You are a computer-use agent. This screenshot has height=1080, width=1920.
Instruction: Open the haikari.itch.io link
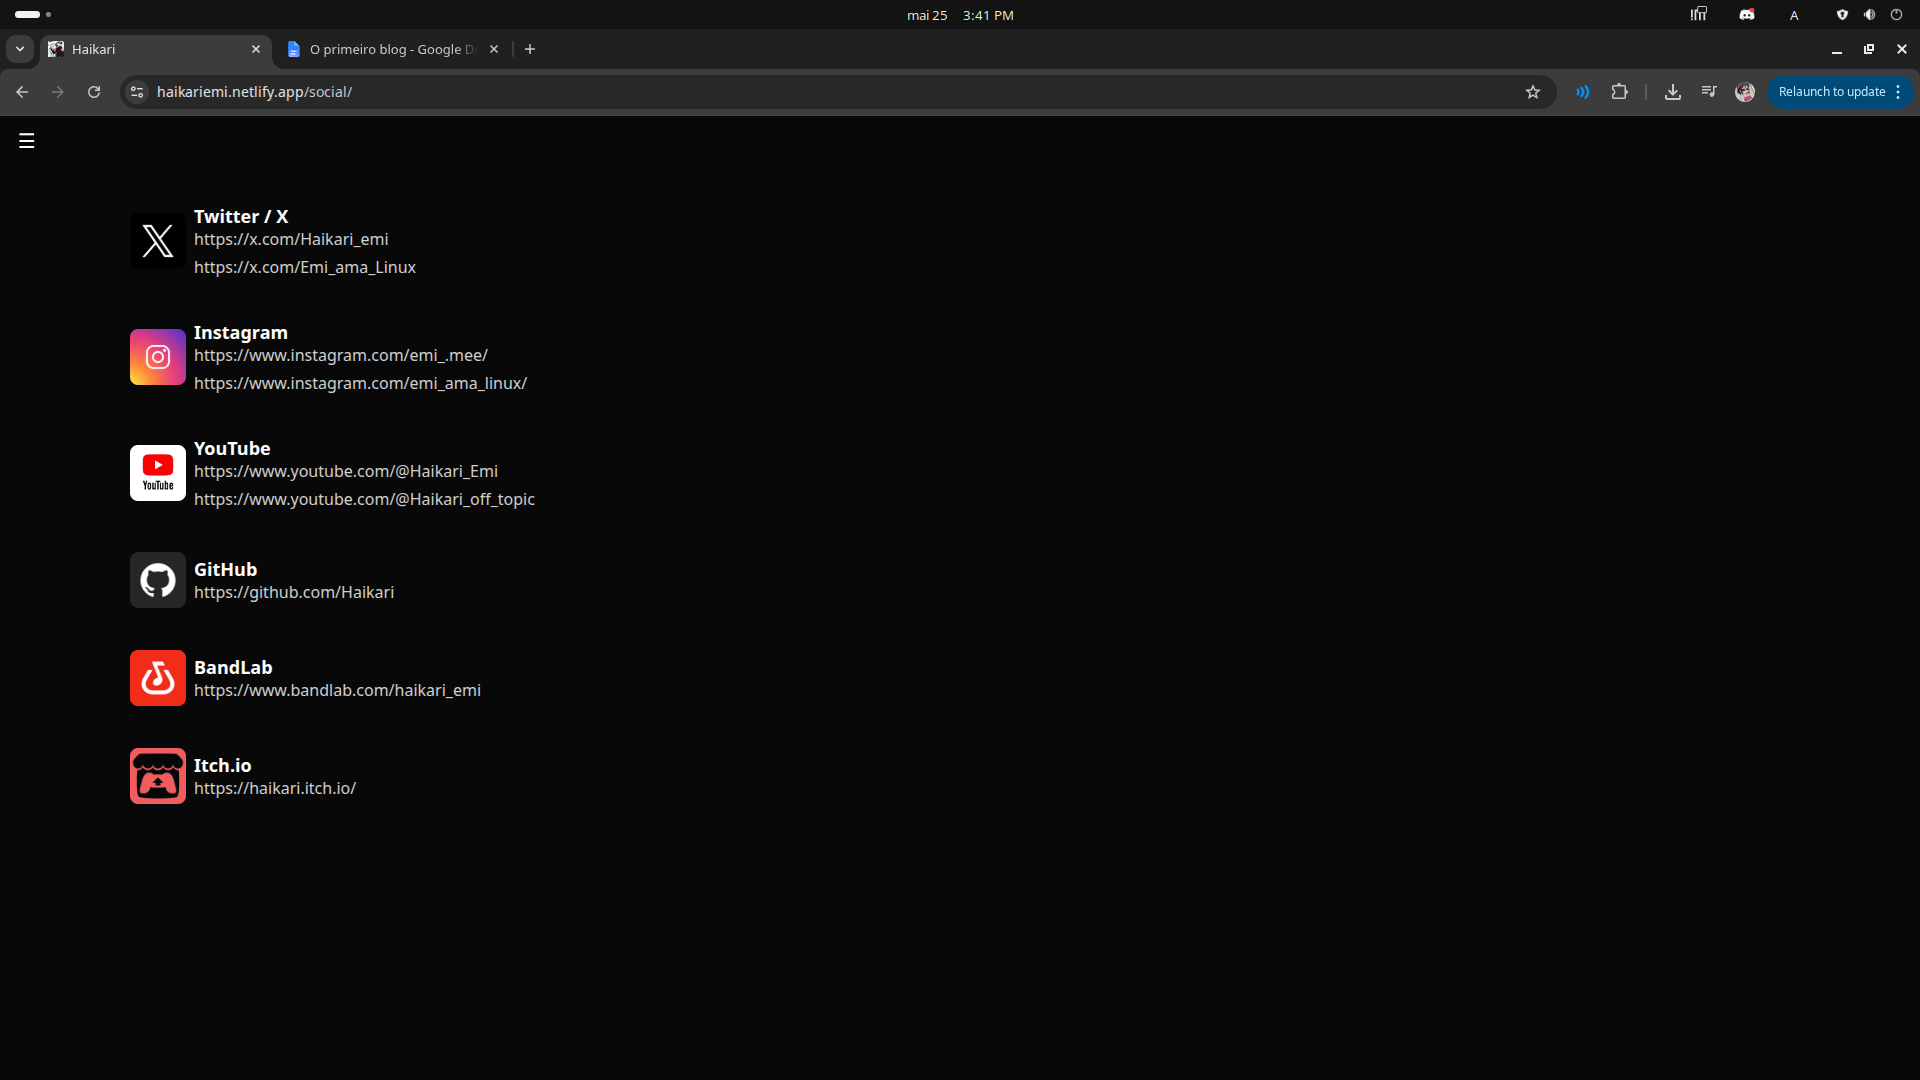pos(275,789)
